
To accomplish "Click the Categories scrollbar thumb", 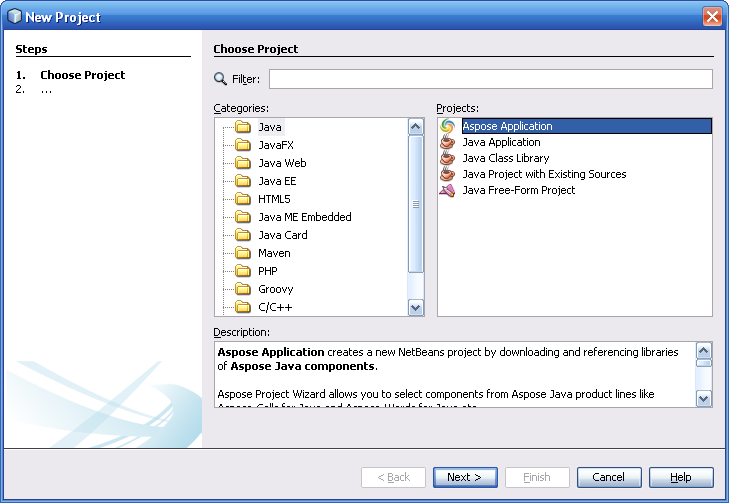I will pyautogui.click(x=416, y=204).
